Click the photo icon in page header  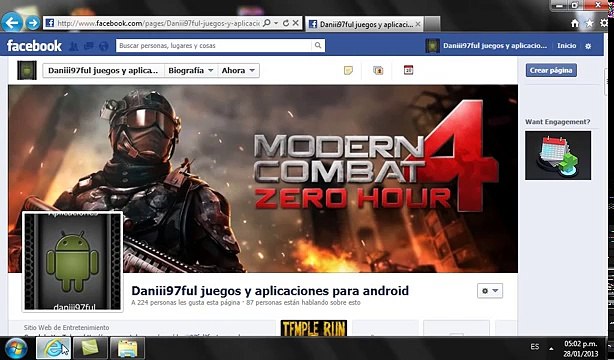point(378,70)
